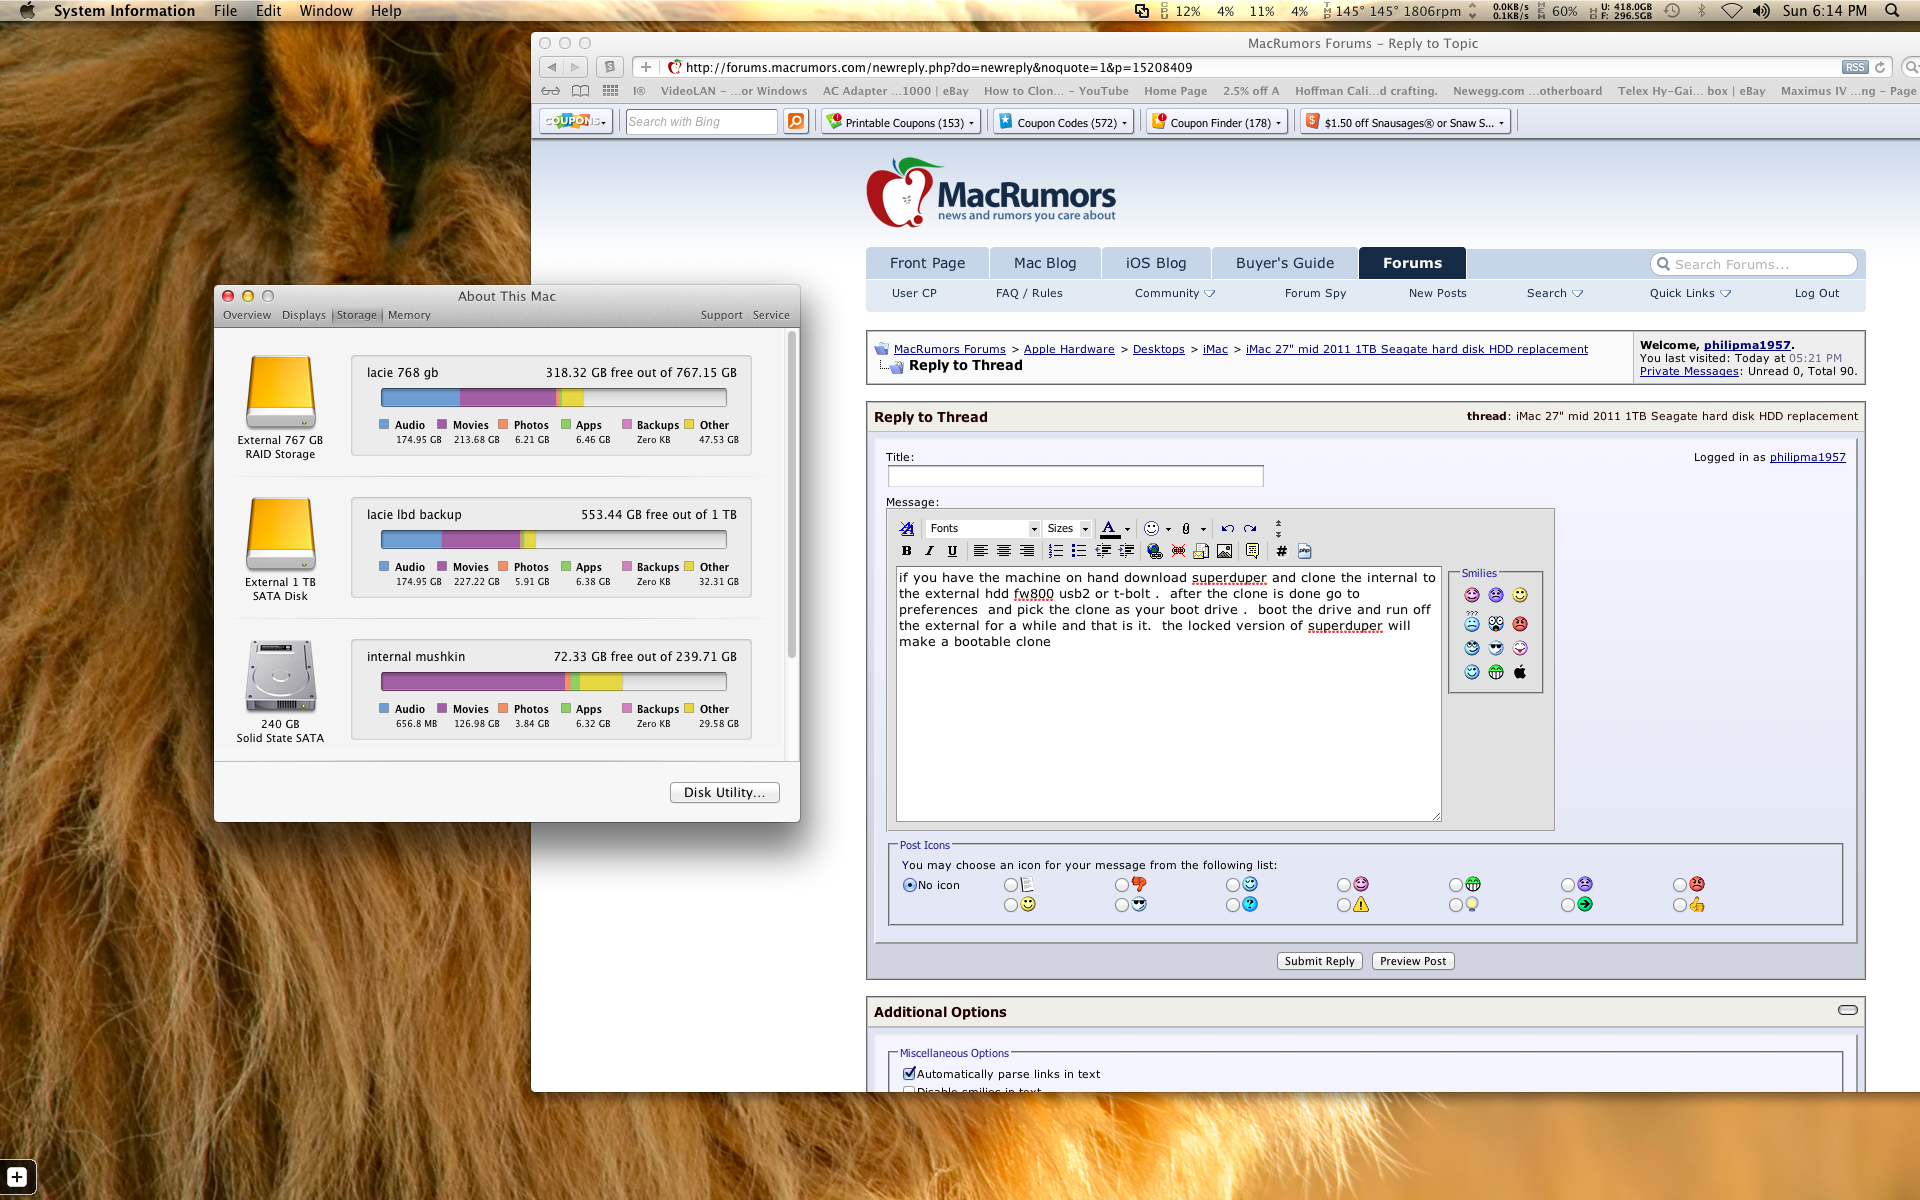Open the Forums site tab
This screenshot has width=1920, height=1200.
[x=1412, y=263]
